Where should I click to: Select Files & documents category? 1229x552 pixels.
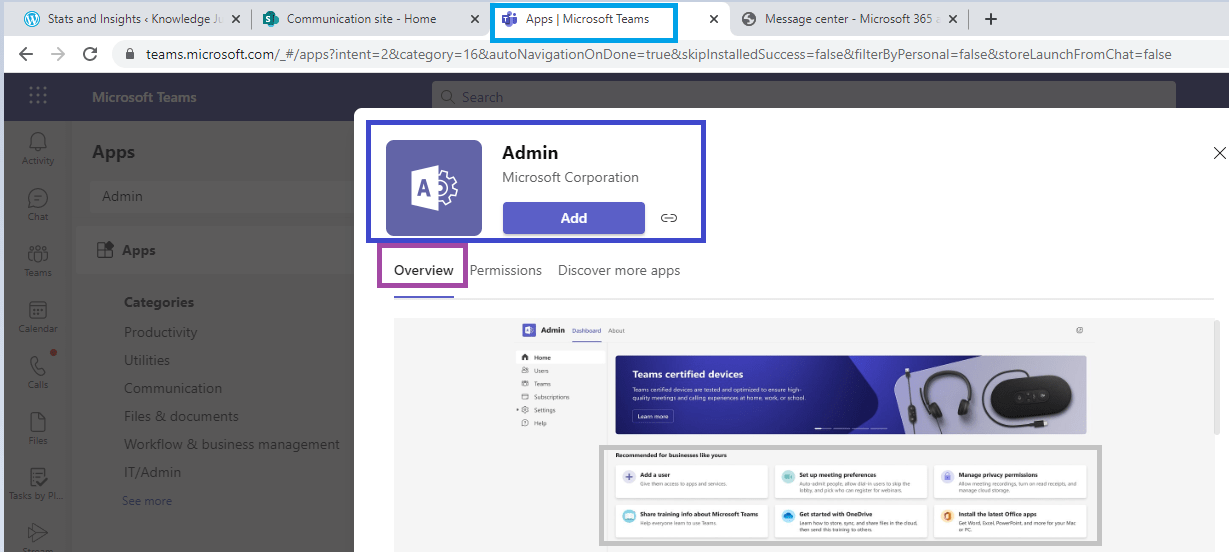pyautogui.click(x=181, y=416)
